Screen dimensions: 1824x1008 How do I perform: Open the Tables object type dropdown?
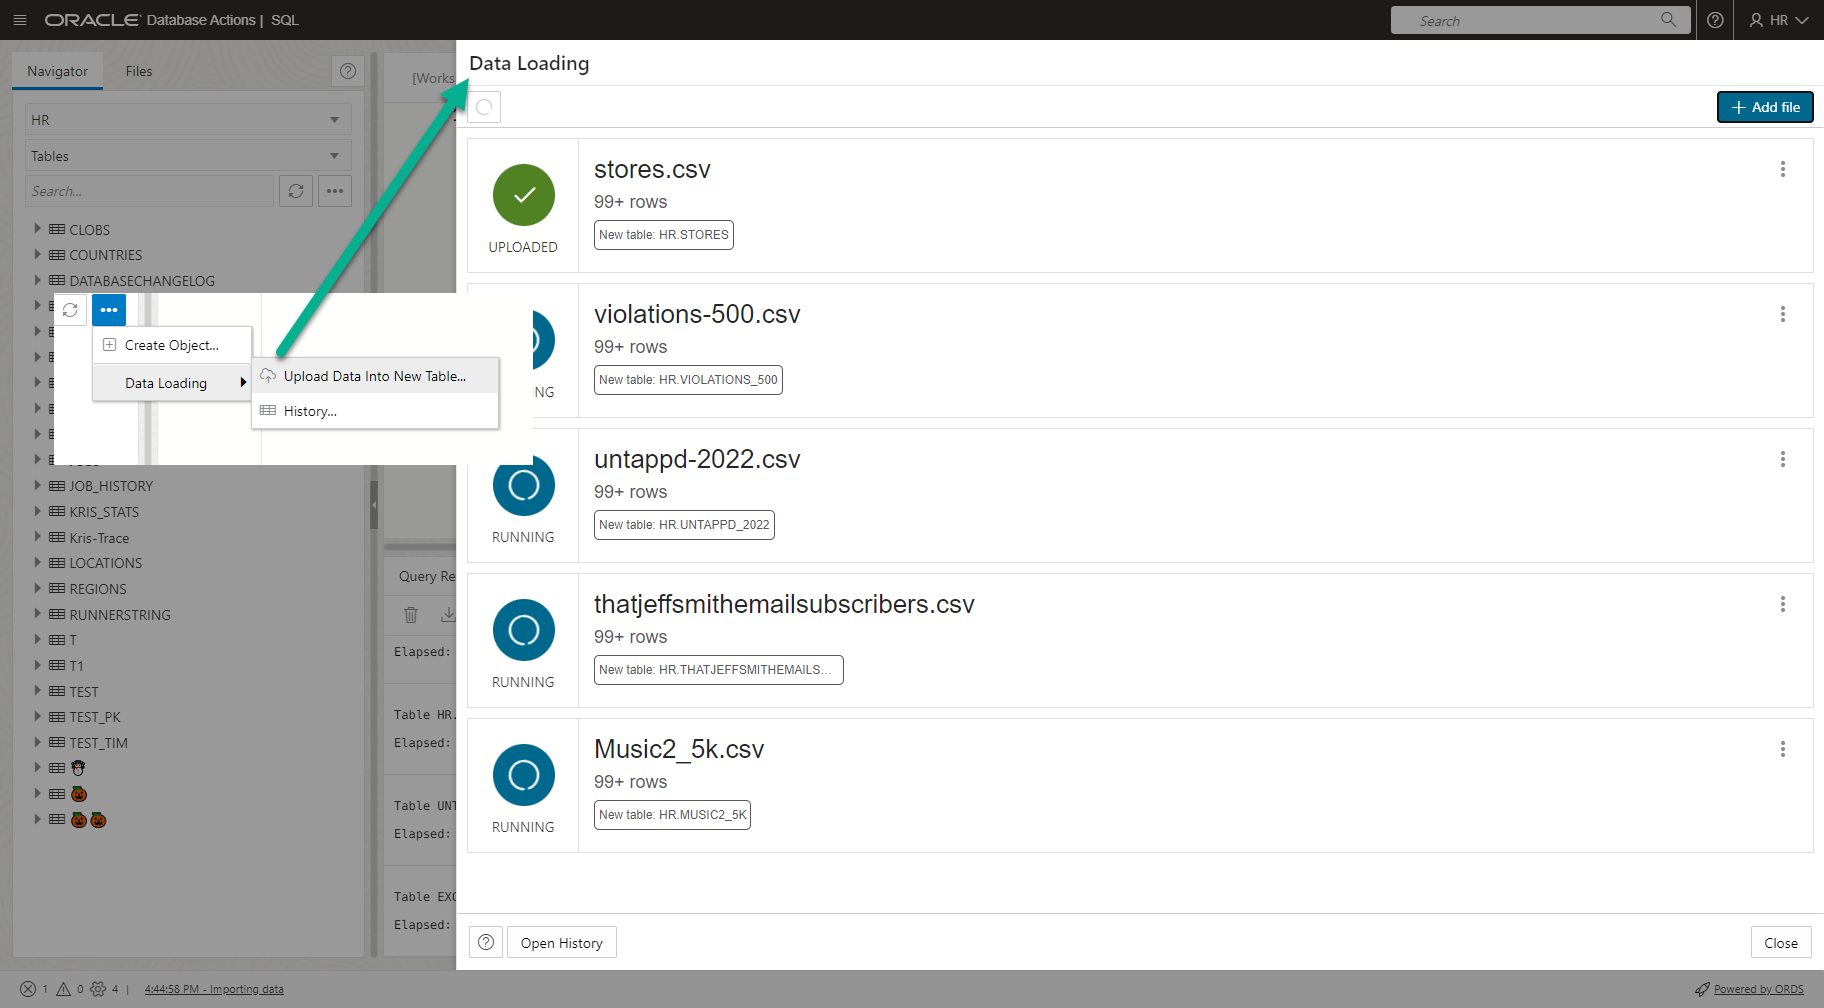pos(188,155)
